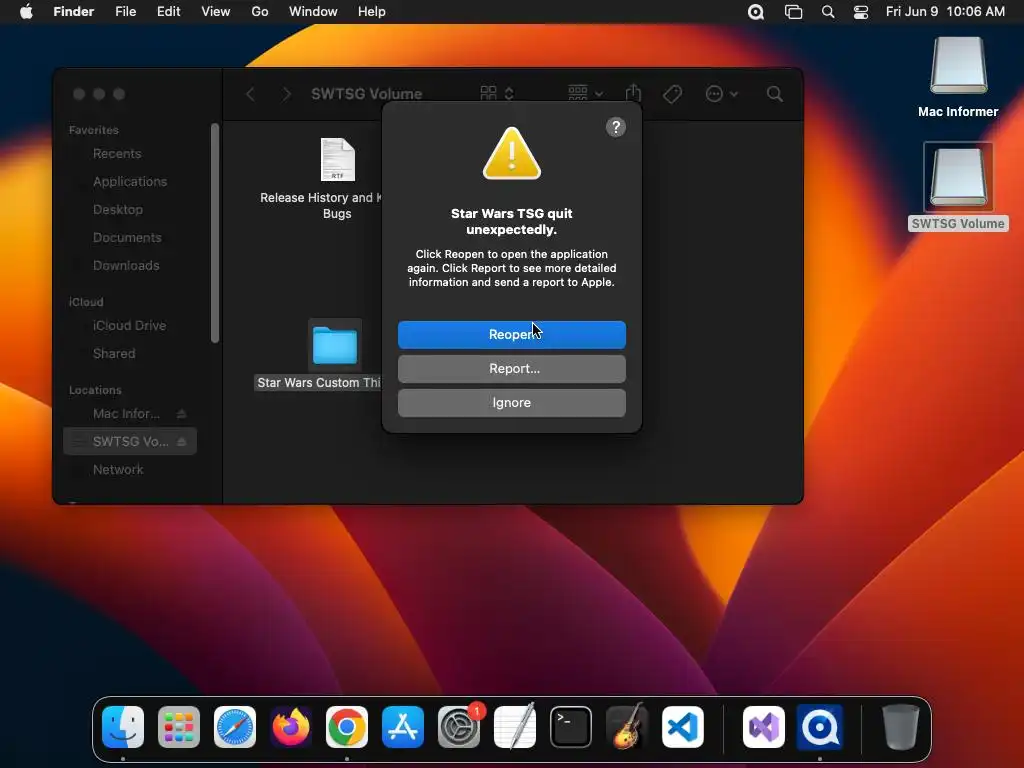Click the Report... button
This screenshot has width=1024, height=768.
[x=511, y=368]
